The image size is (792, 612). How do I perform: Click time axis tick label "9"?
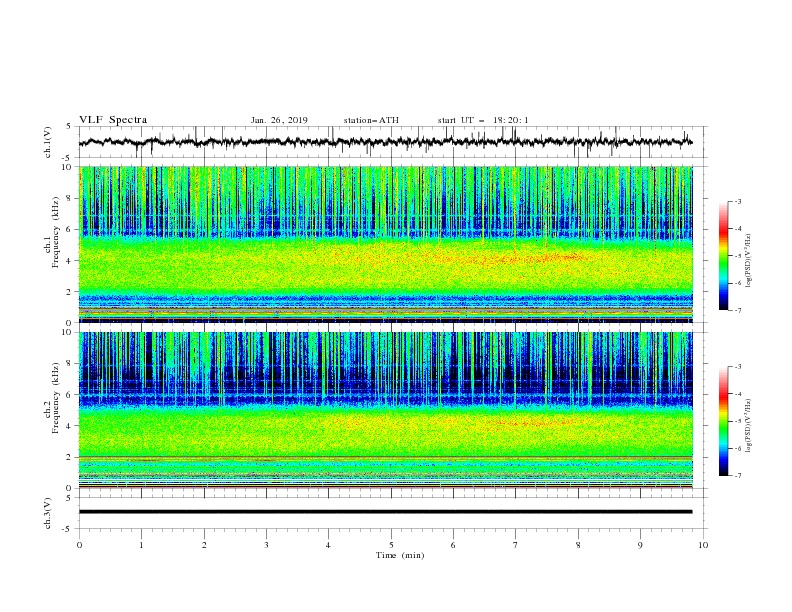640,545
